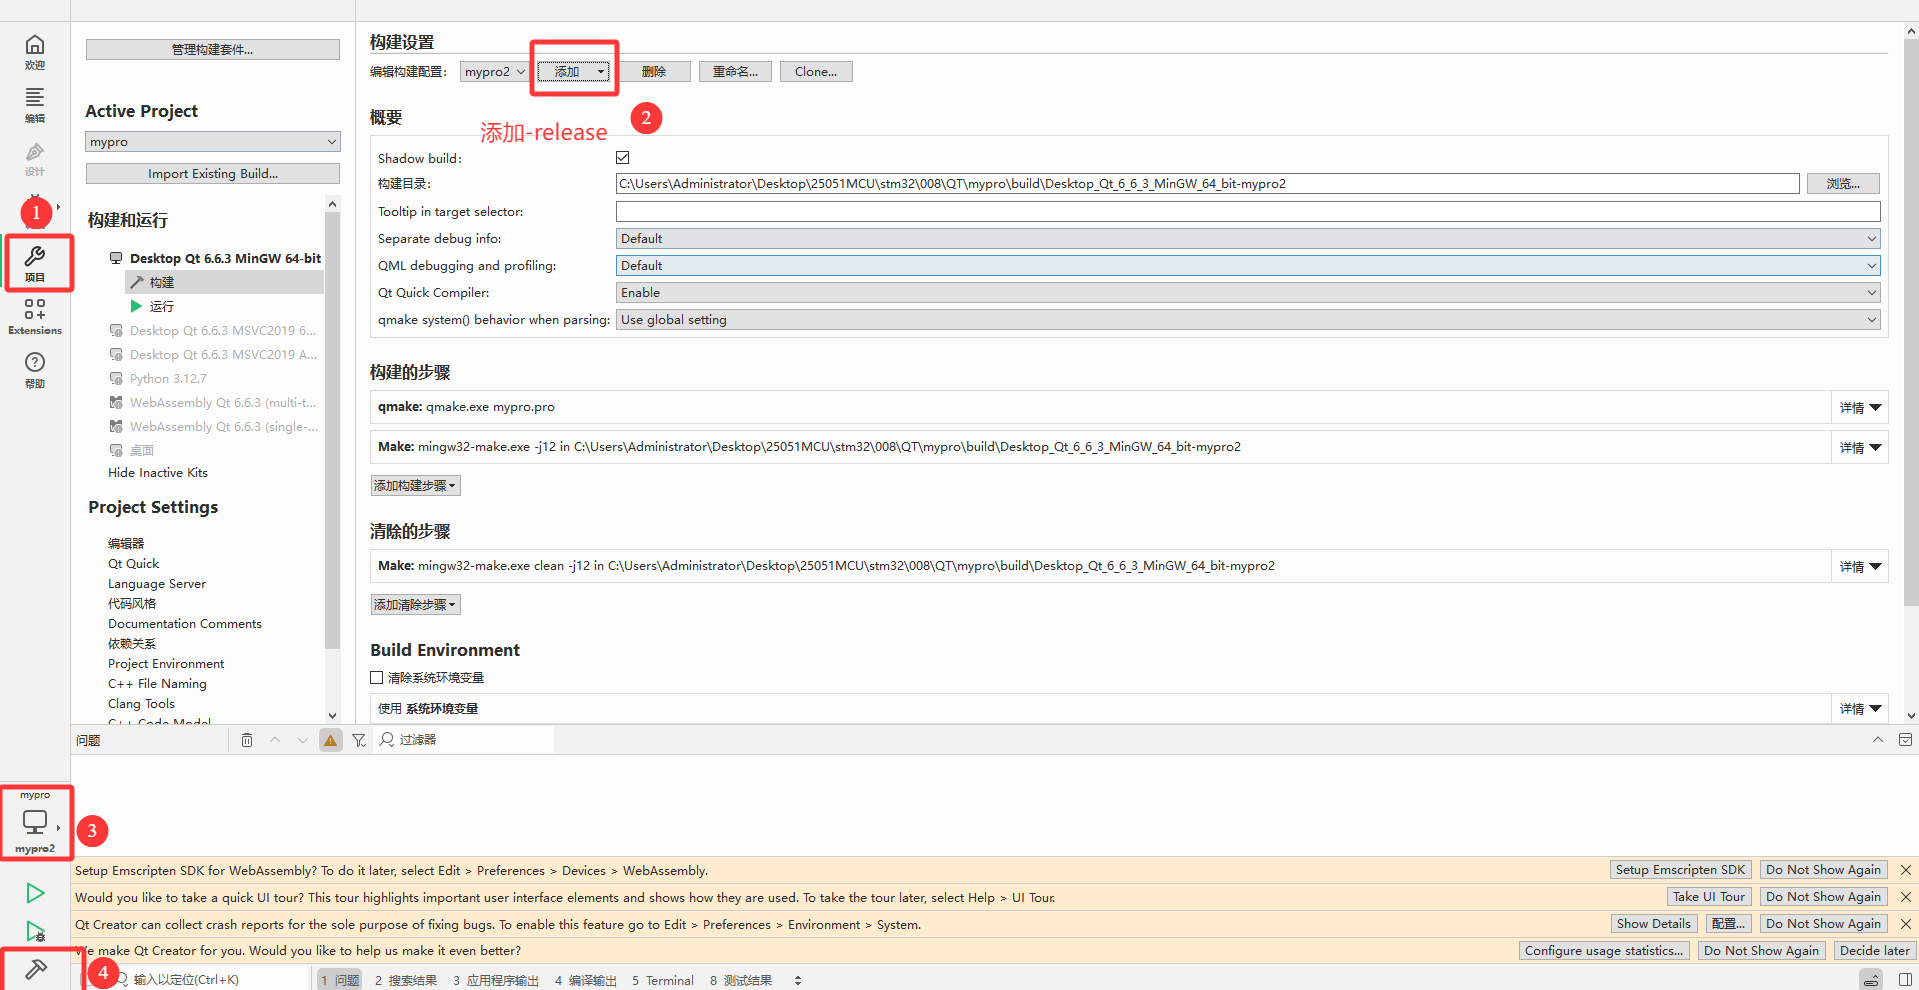Image resolution: width=1919 pixels, height=990 pixels.
Task: Open Add Clean Step (添加清除步骤) menu
Action: click(x=416, y=605)
